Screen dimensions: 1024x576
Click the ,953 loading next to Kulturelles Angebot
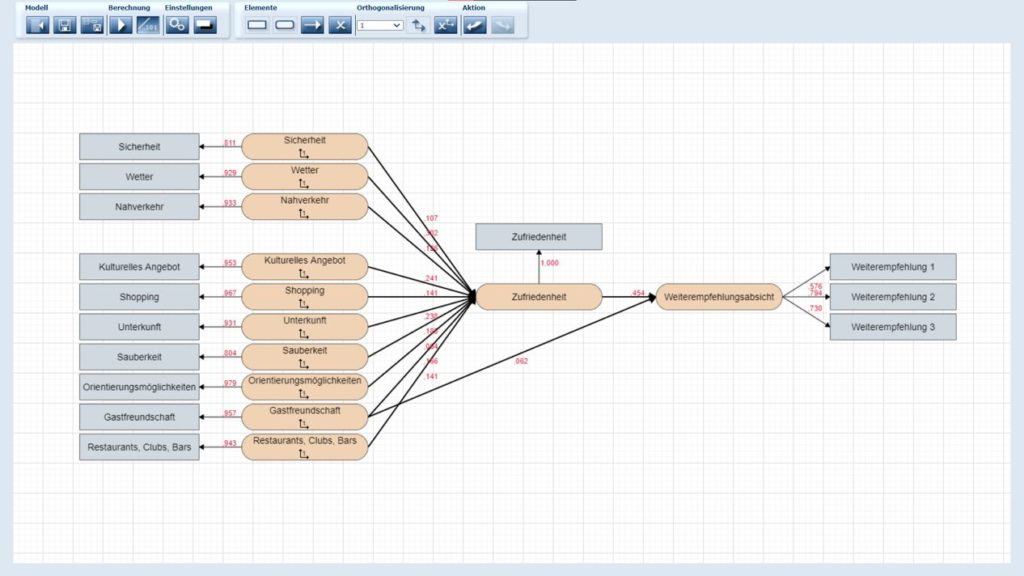coord(230,263)
